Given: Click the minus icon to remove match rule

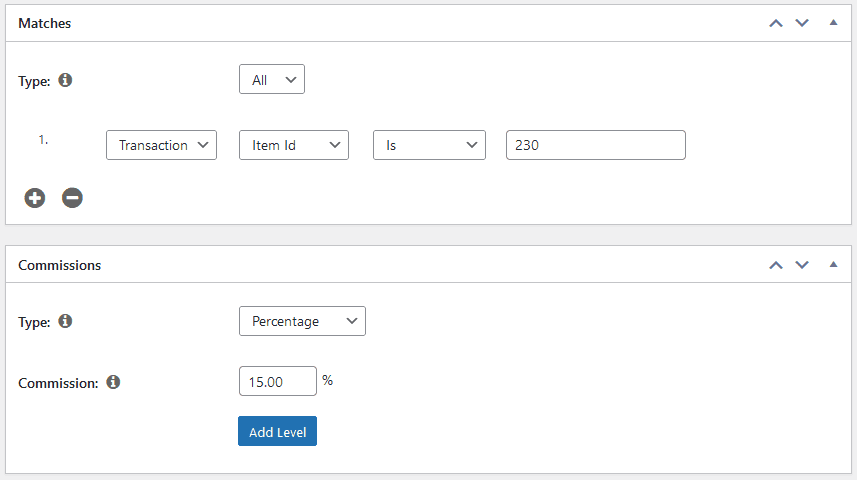Looking at the screenshot, I should (72, 198).
